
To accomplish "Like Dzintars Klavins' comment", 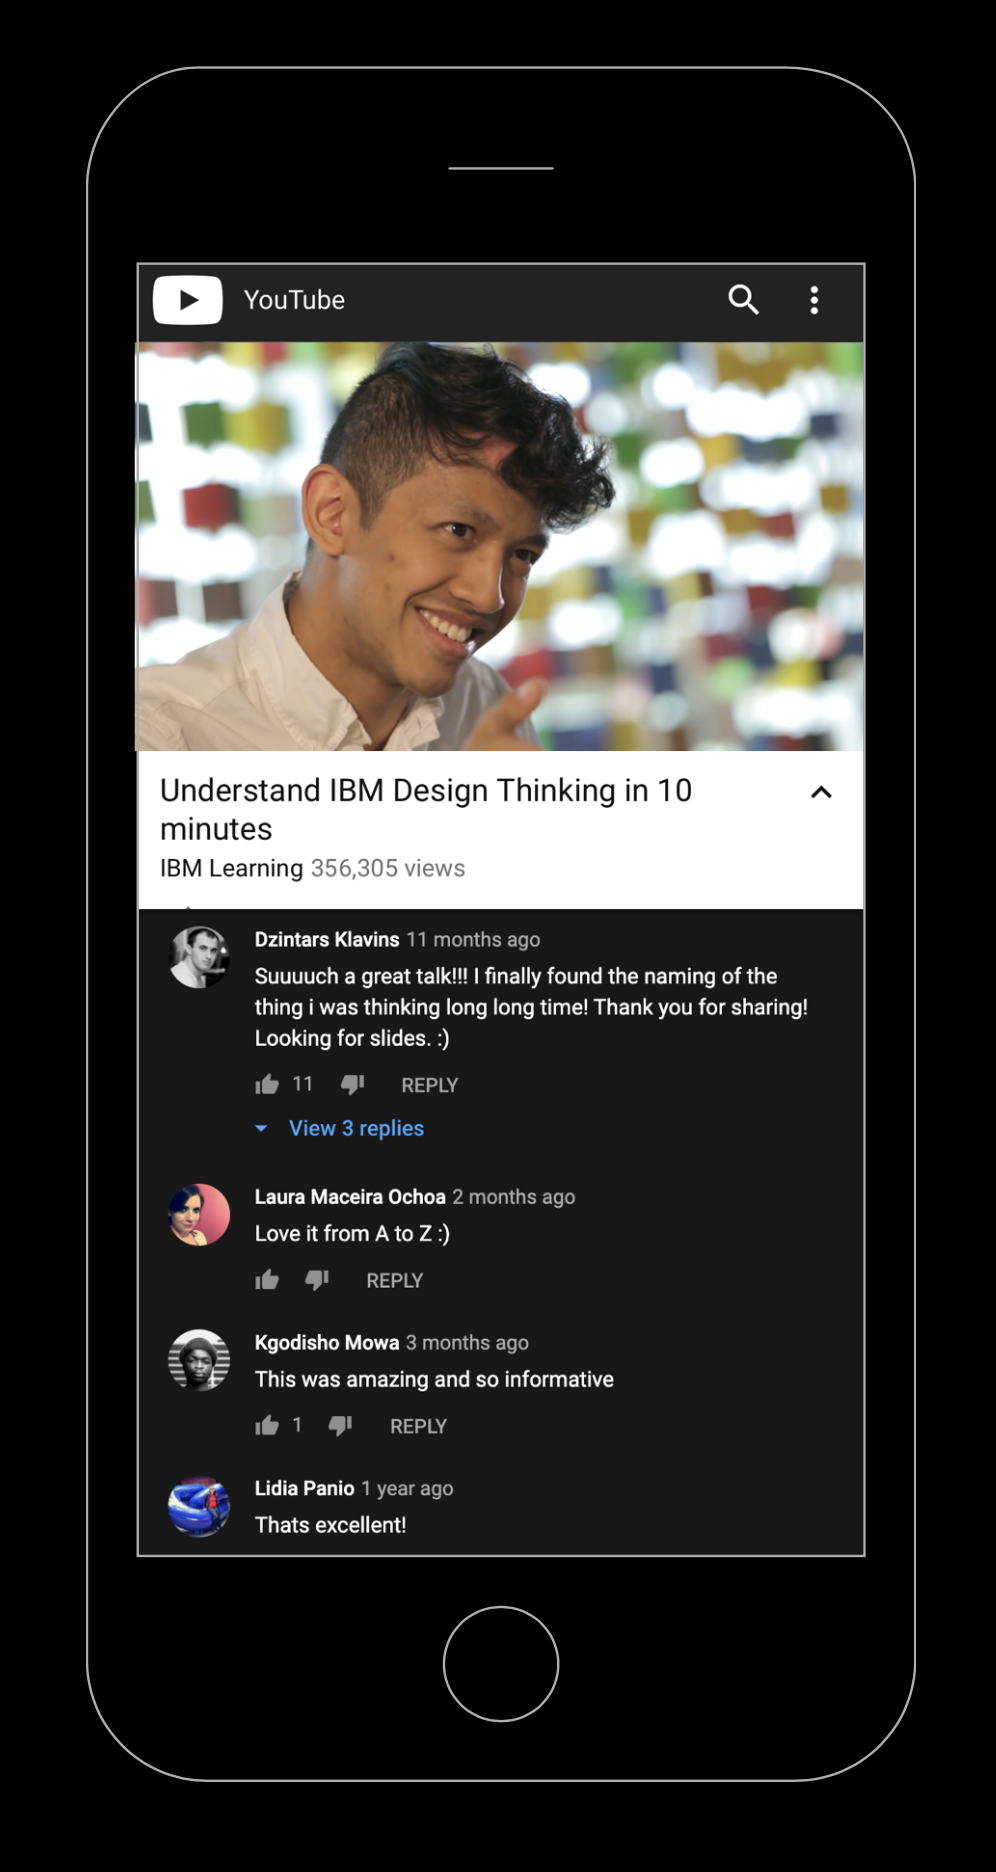I will [x=267, y=1085].
